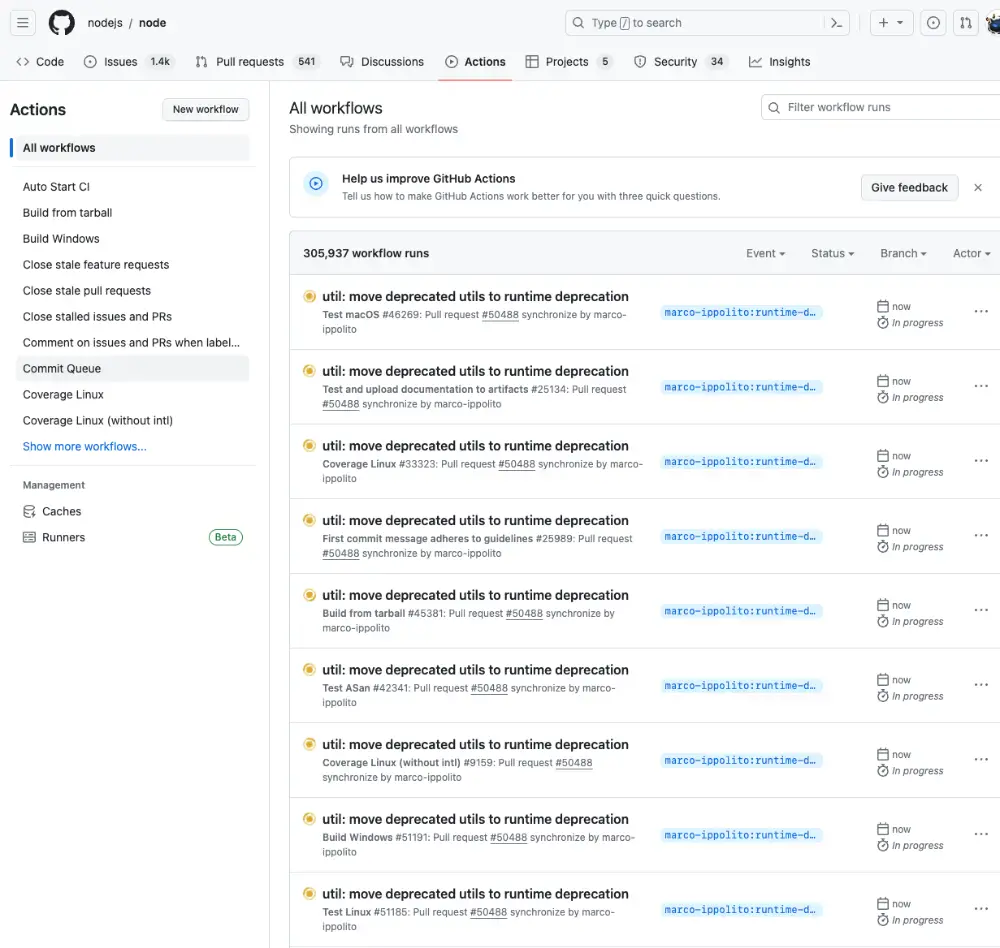Viewport: 1000px width, 948px height.
Task: Focus the Filter workflow runs field
Action: [x=885, y=108]
